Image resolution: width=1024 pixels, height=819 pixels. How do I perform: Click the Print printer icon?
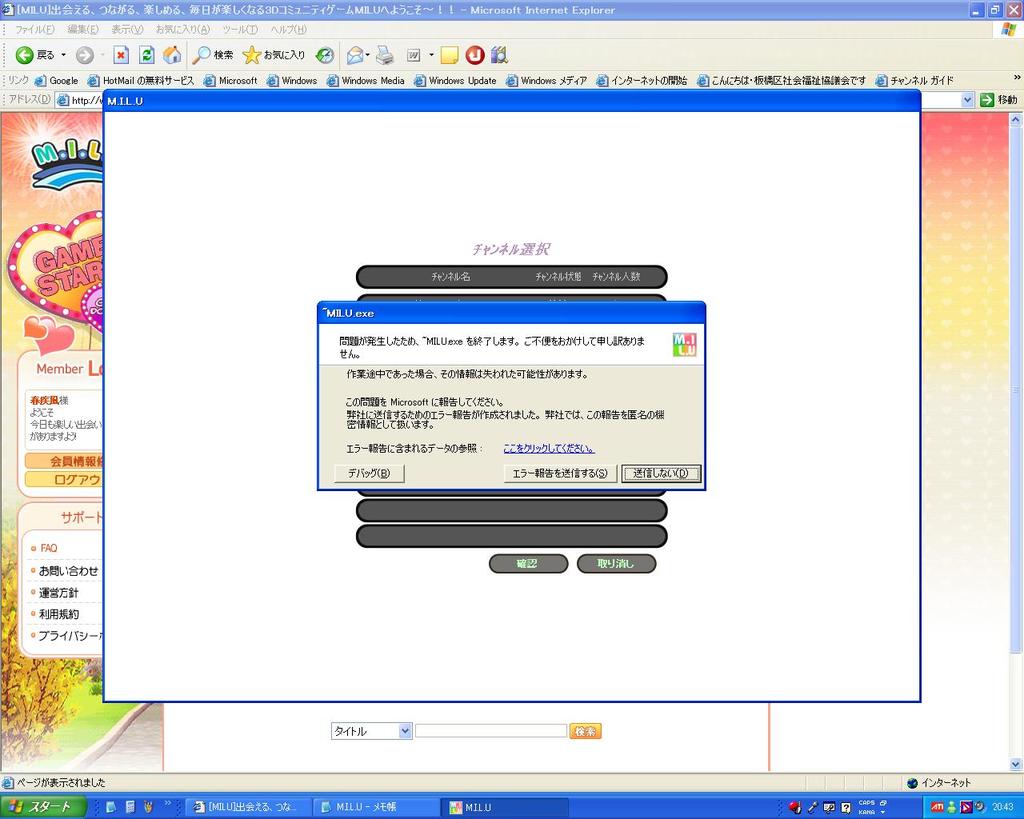[x=384, y=55]
